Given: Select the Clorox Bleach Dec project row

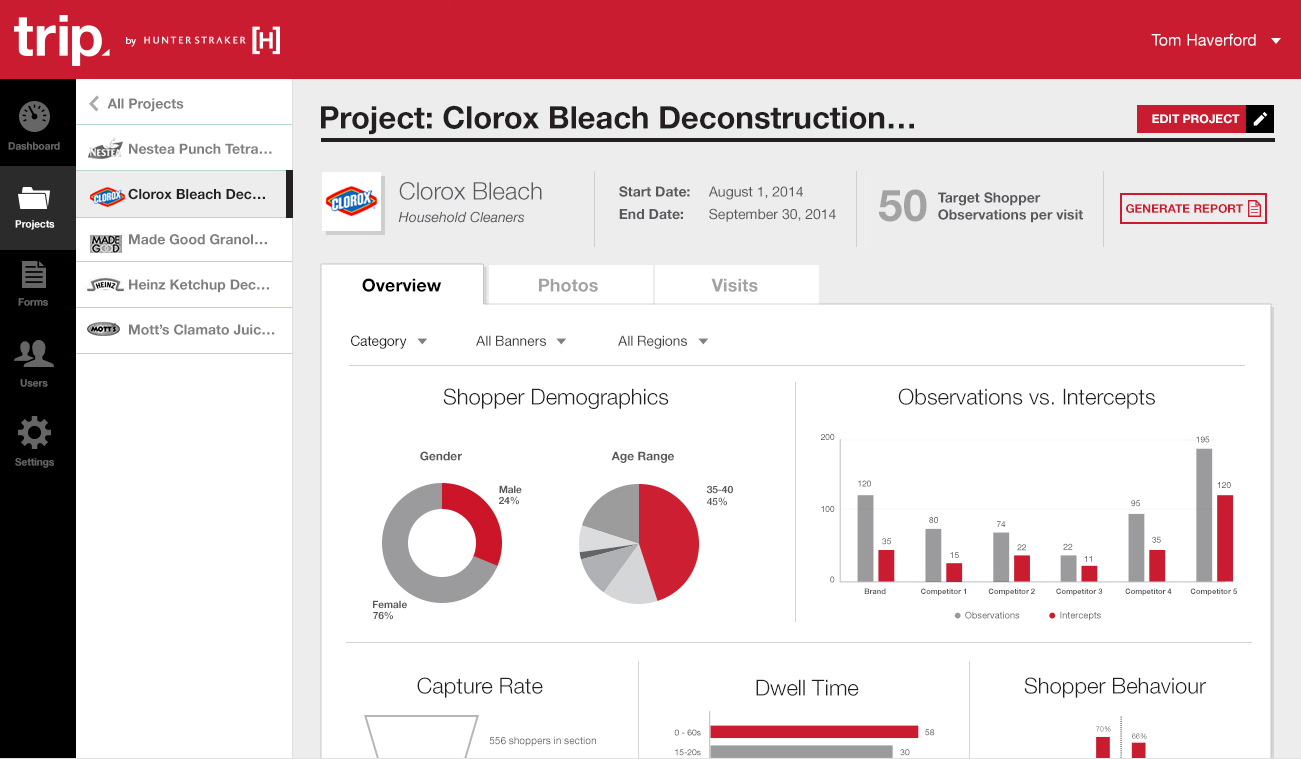Looking at the screenshot, I should click(184, 194).
